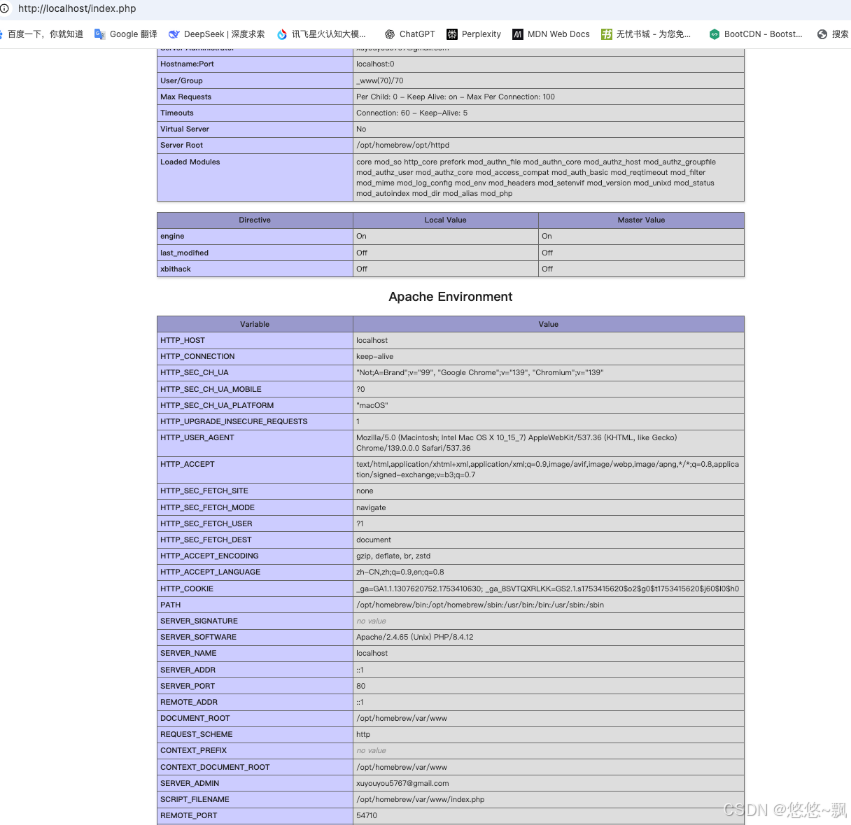The image size is (851, 825).
Task: Select the last_modified directive row
Action: point(451,253)
